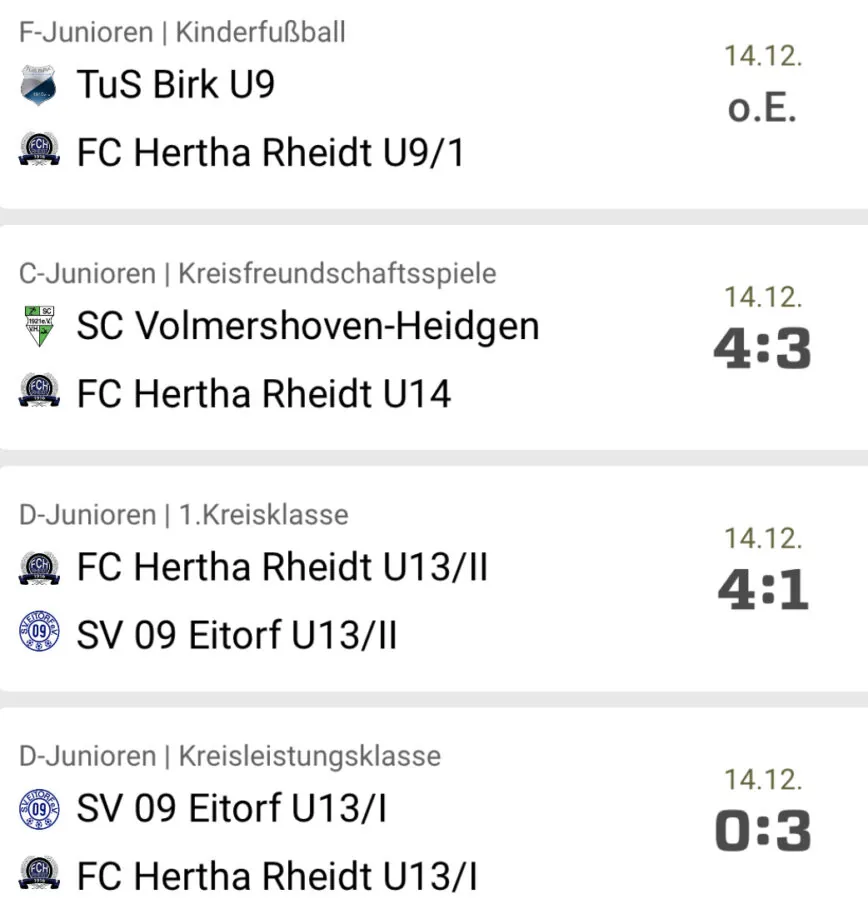
Task: Open the FC Hertha Rheidt U14 team
Action: 264,393
